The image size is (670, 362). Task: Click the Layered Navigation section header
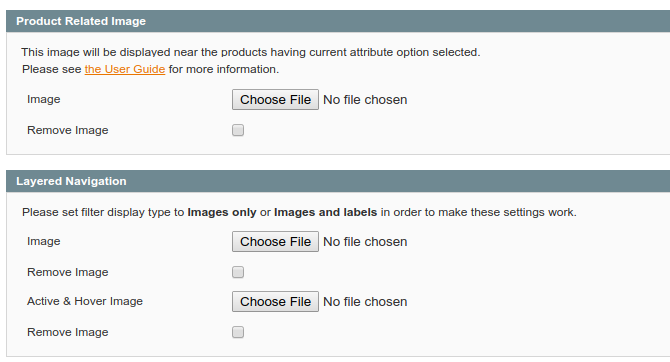pyautogui.click(x=338, y=181)
